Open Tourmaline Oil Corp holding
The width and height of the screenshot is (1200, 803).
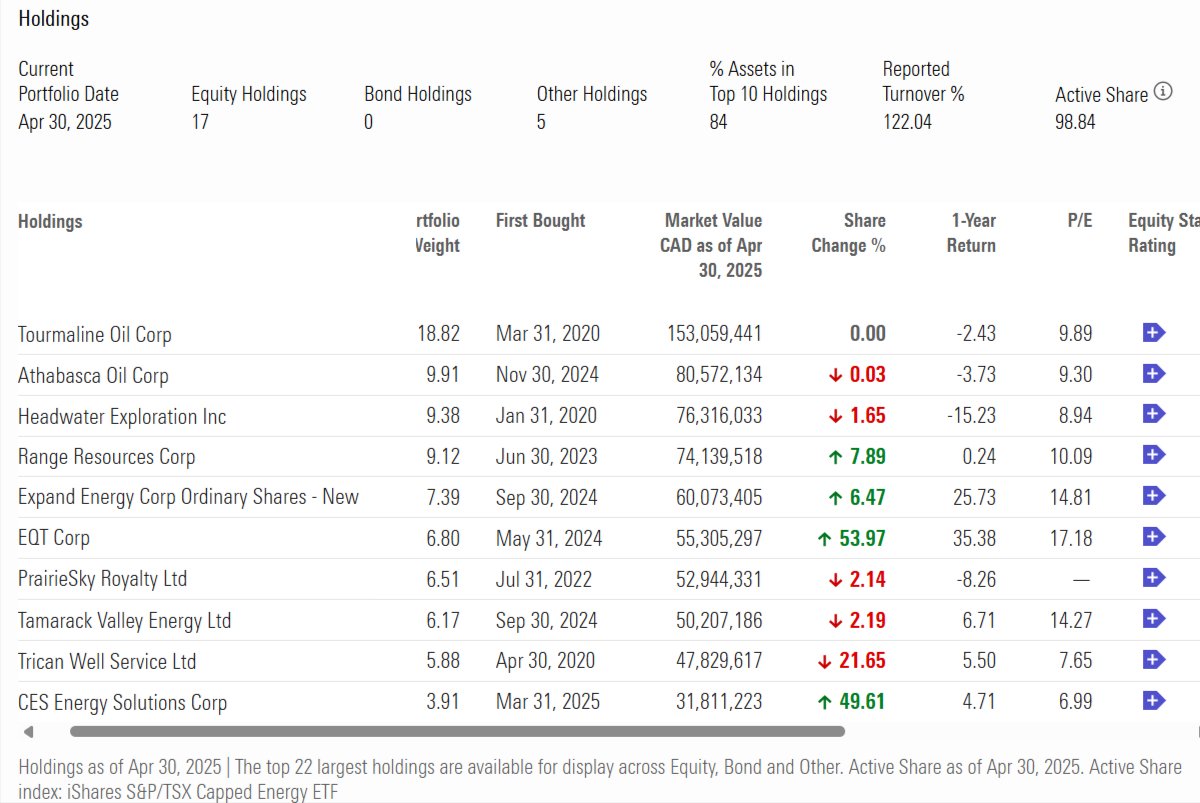click(x=95, y=334)
